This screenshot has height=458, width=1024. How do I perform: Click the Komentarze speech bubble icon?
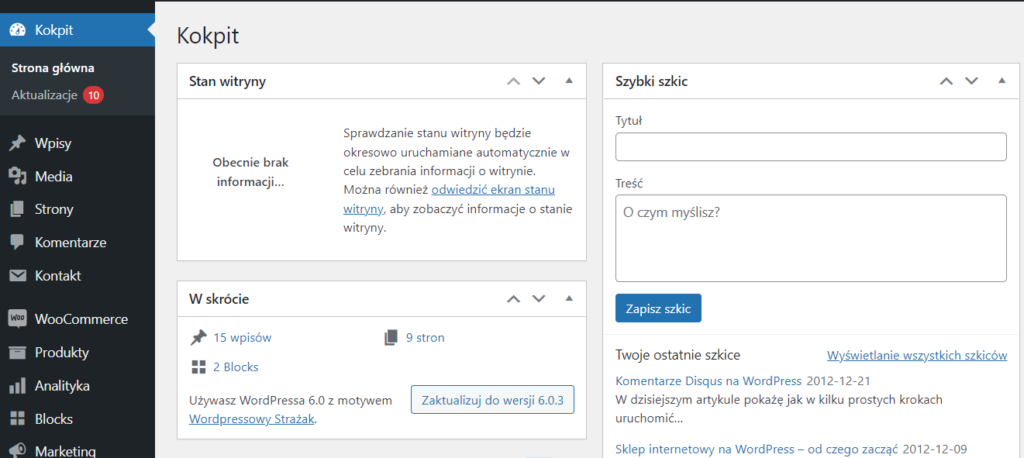click(x=17, y=243)
